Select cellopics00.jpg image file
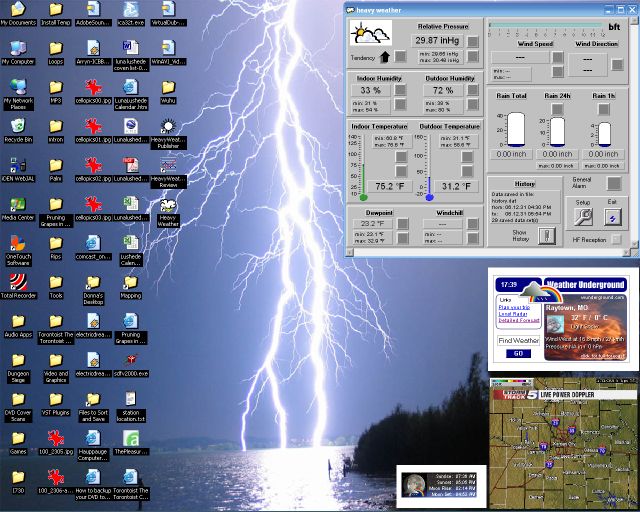The height and width of the screenshot is (512, 640). (93, 91)
